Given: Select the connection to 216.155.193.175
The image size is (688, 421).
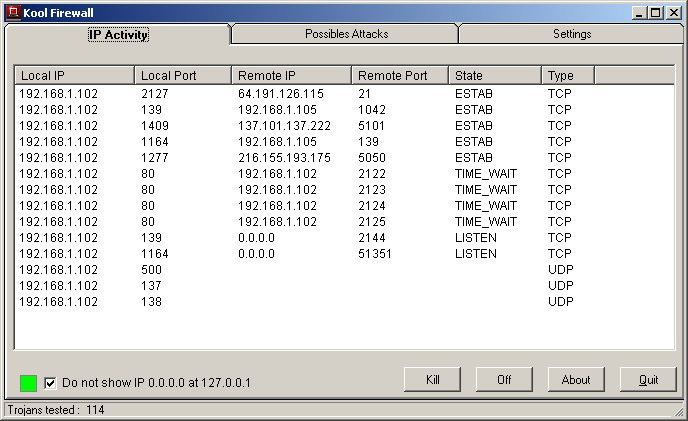Looking at the screenshot, I should point(344,158).
